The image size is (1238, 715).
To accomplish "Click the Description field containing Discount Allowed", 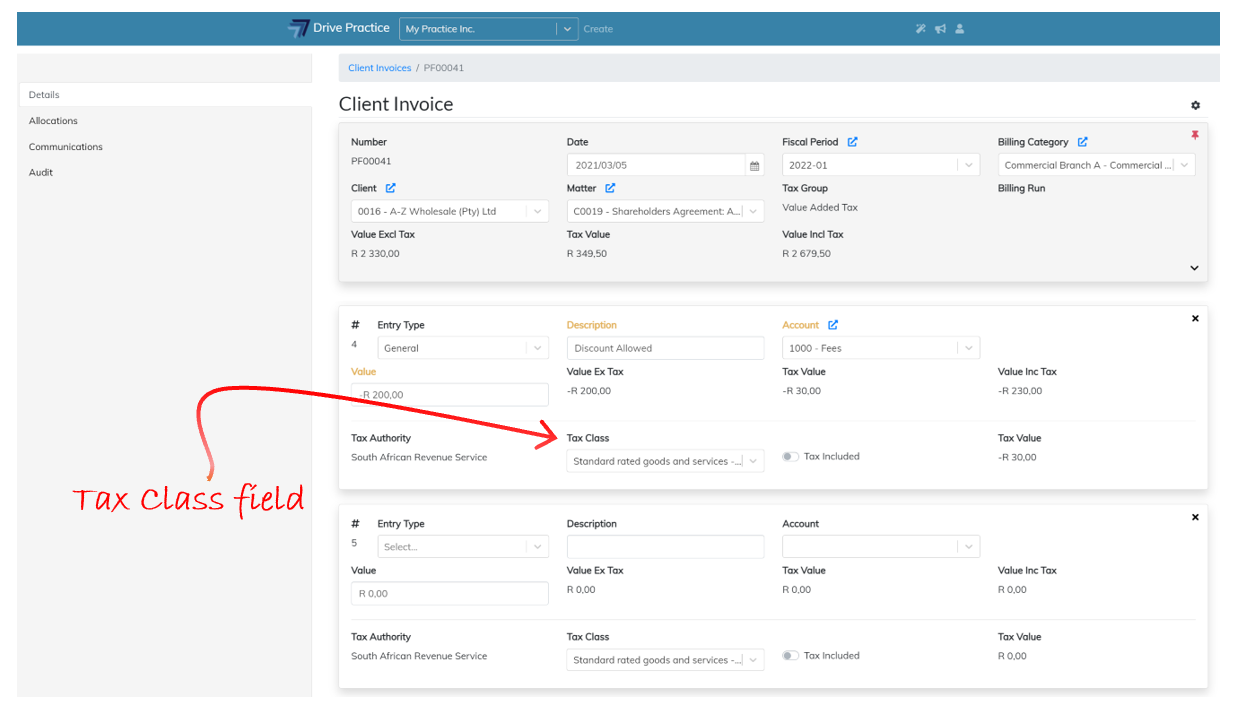I will [665, 348].
